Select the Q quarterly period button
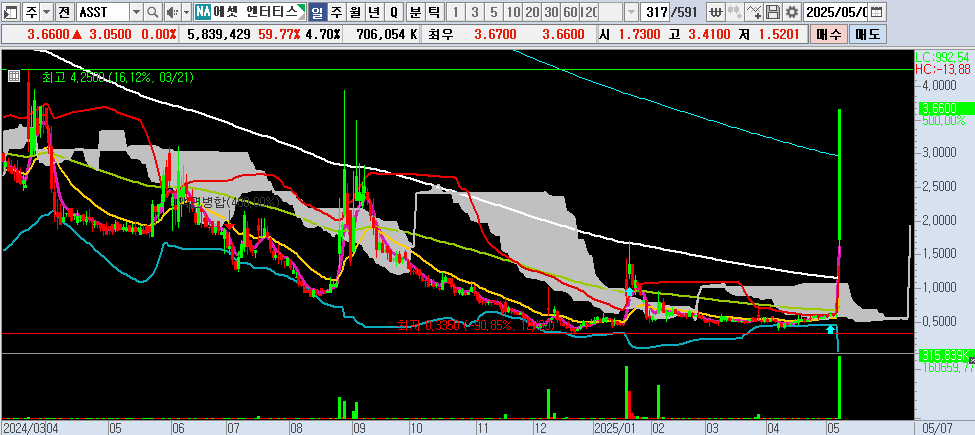 (x=393, y=11)
